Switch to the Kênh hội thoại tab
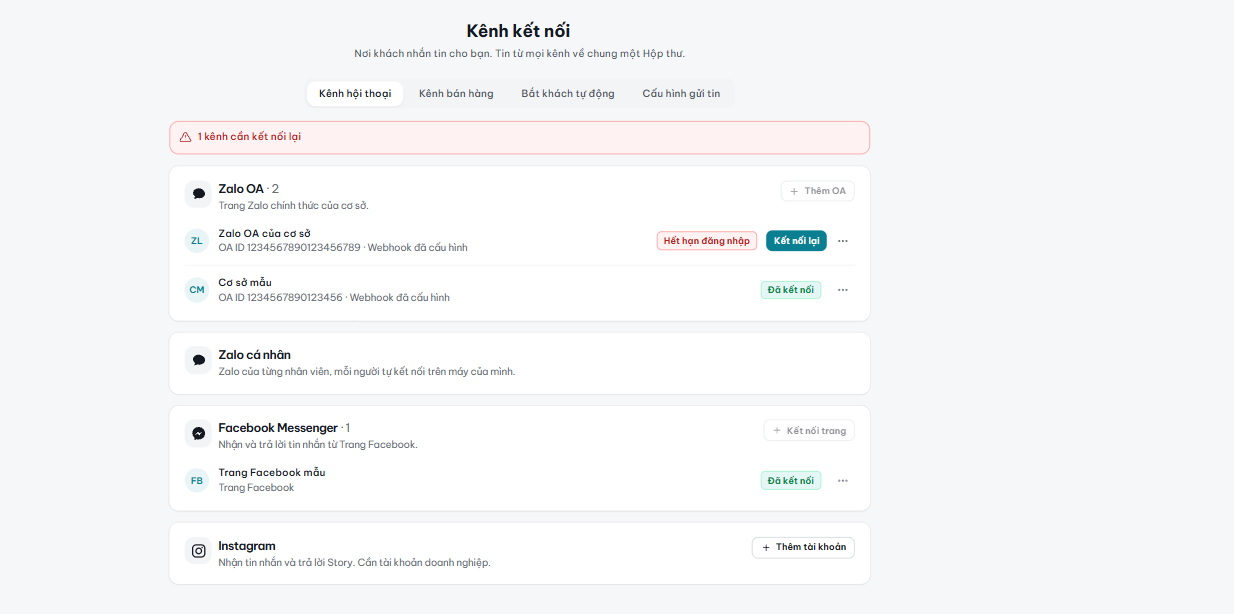Screen dimensions: 1234x614 [355, 94]
